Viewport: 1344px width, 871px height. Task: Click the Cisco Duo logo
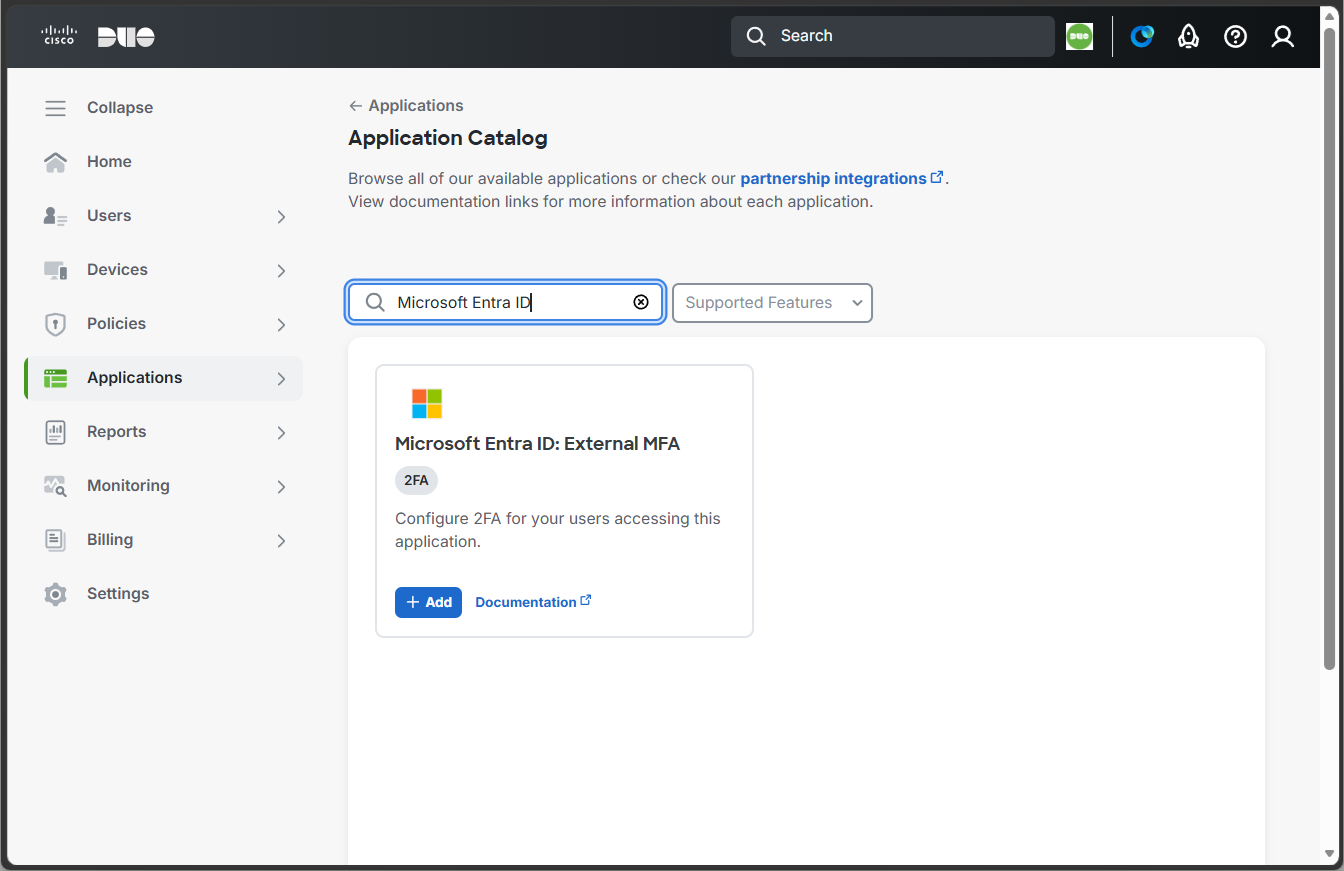point(98,37)
